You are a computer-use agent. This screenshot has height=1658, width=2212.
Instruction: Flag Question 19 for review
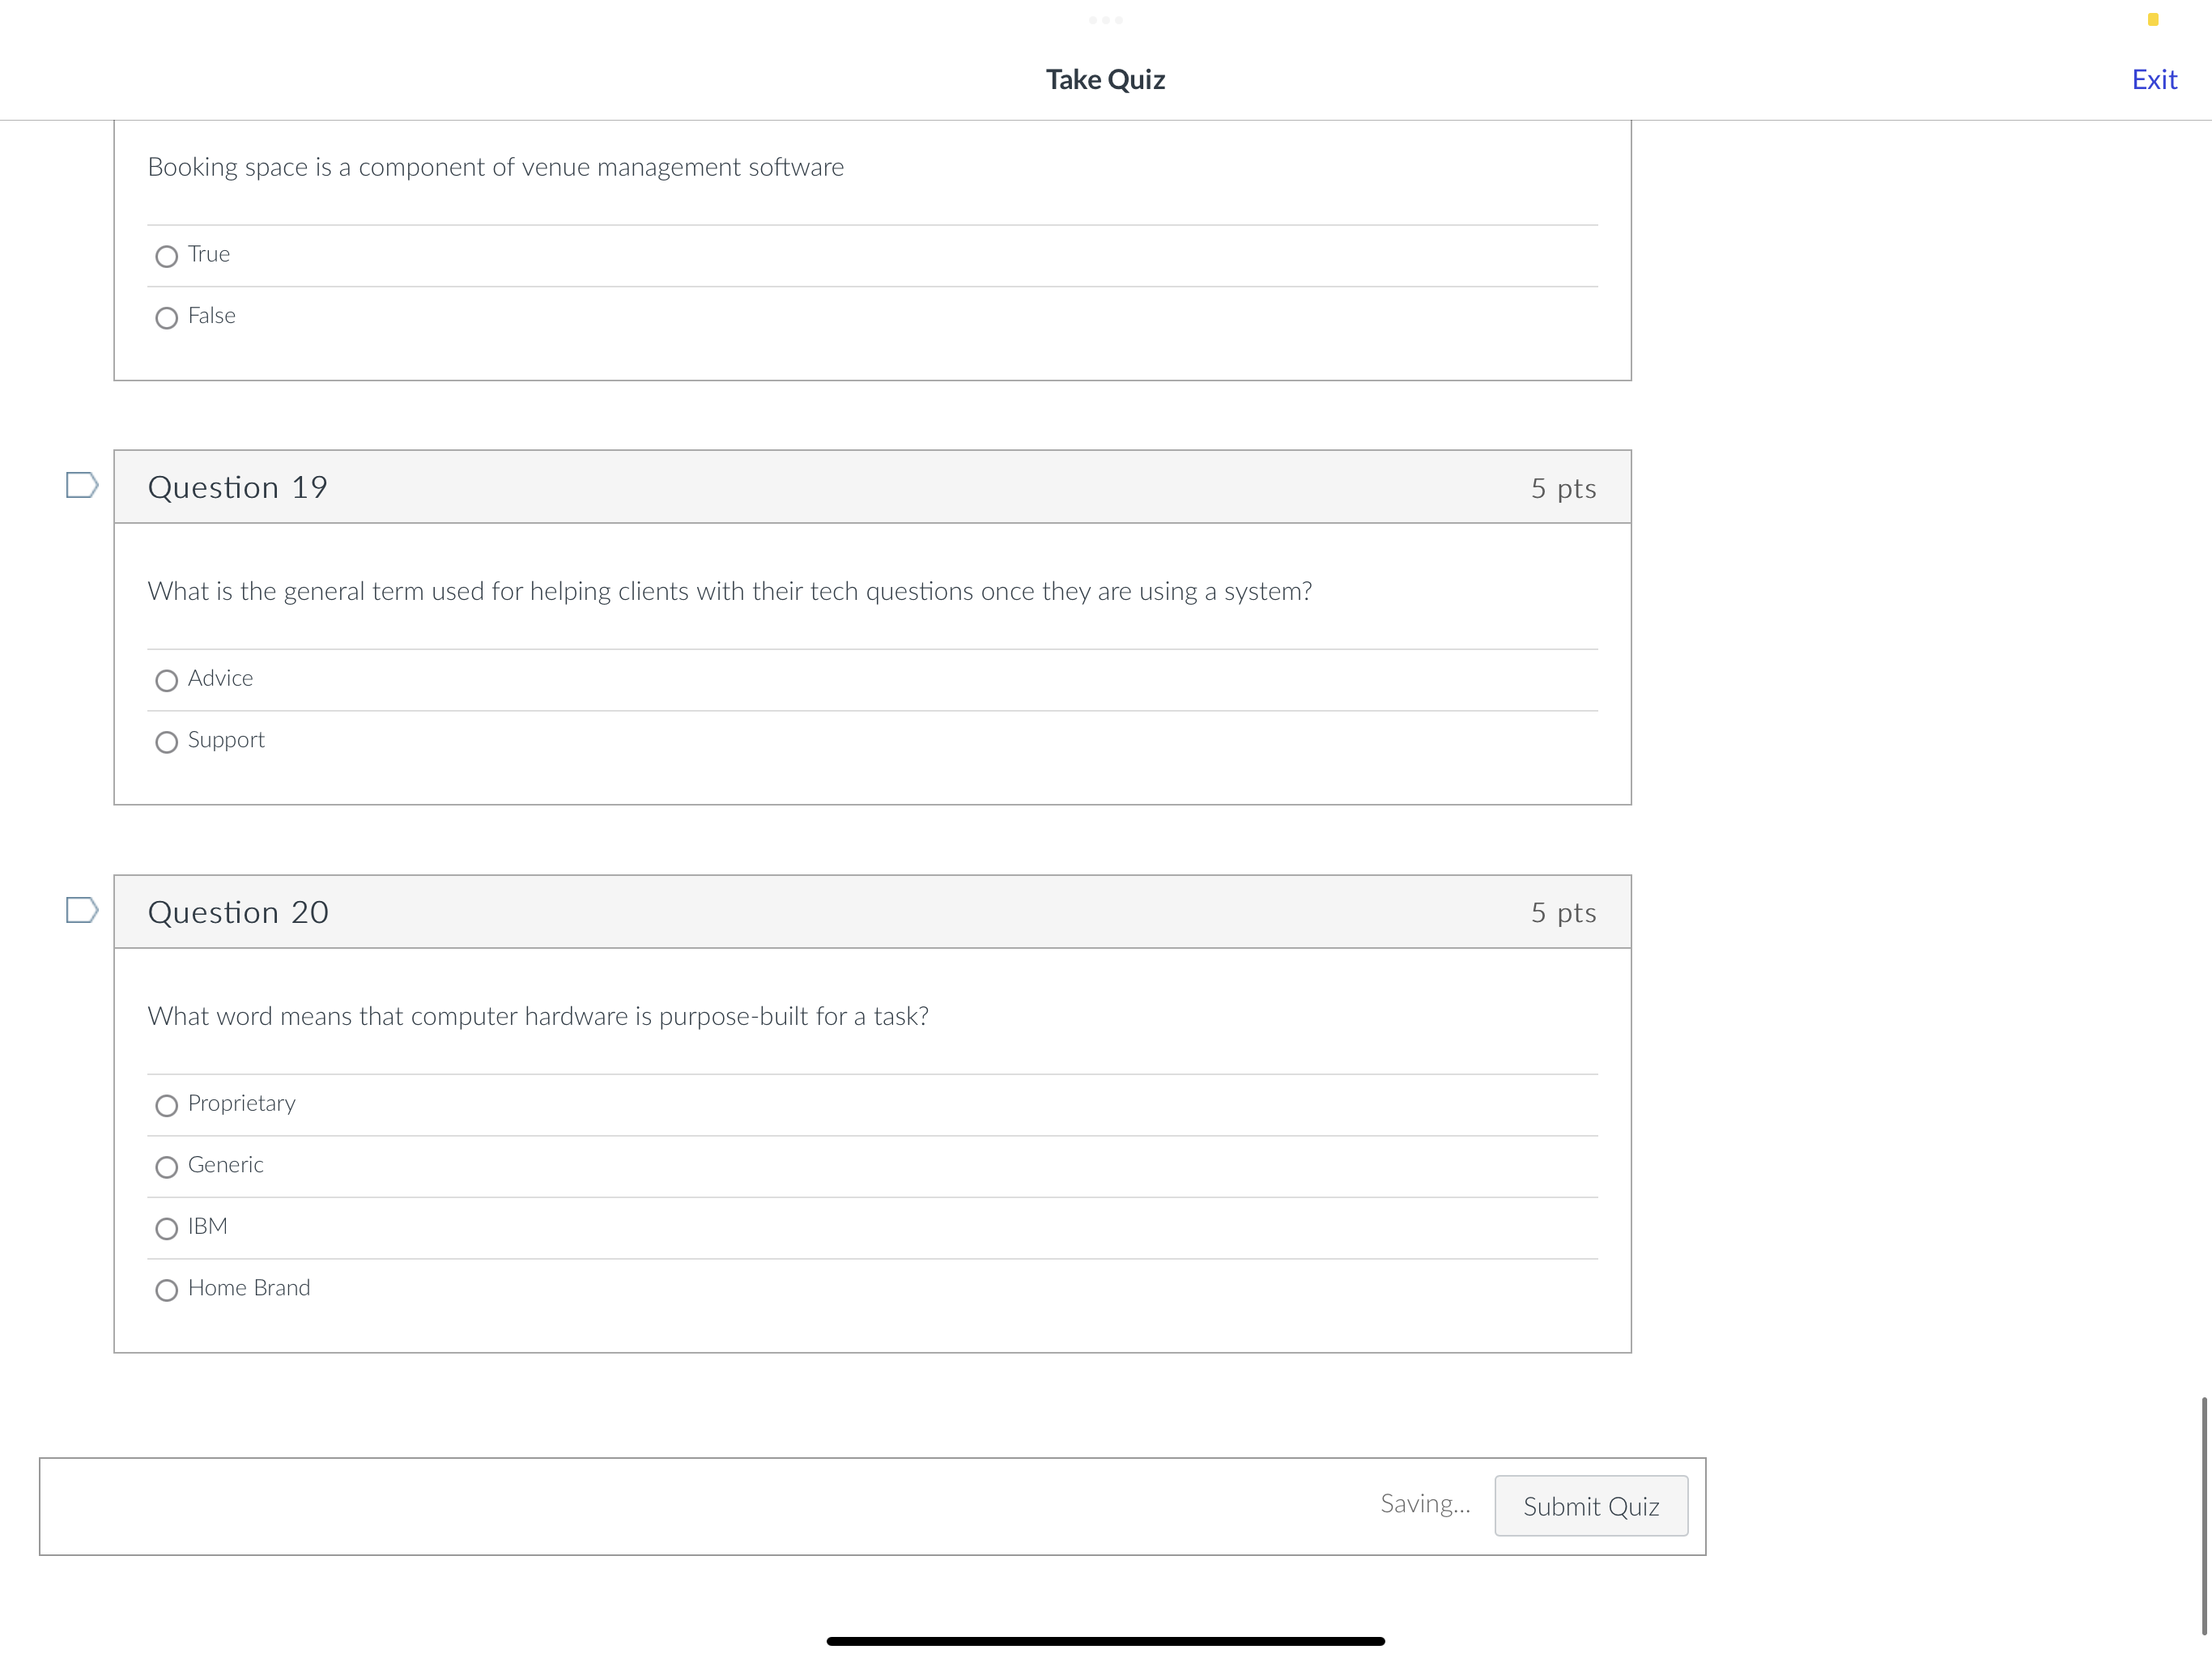(x=80, y=487)
